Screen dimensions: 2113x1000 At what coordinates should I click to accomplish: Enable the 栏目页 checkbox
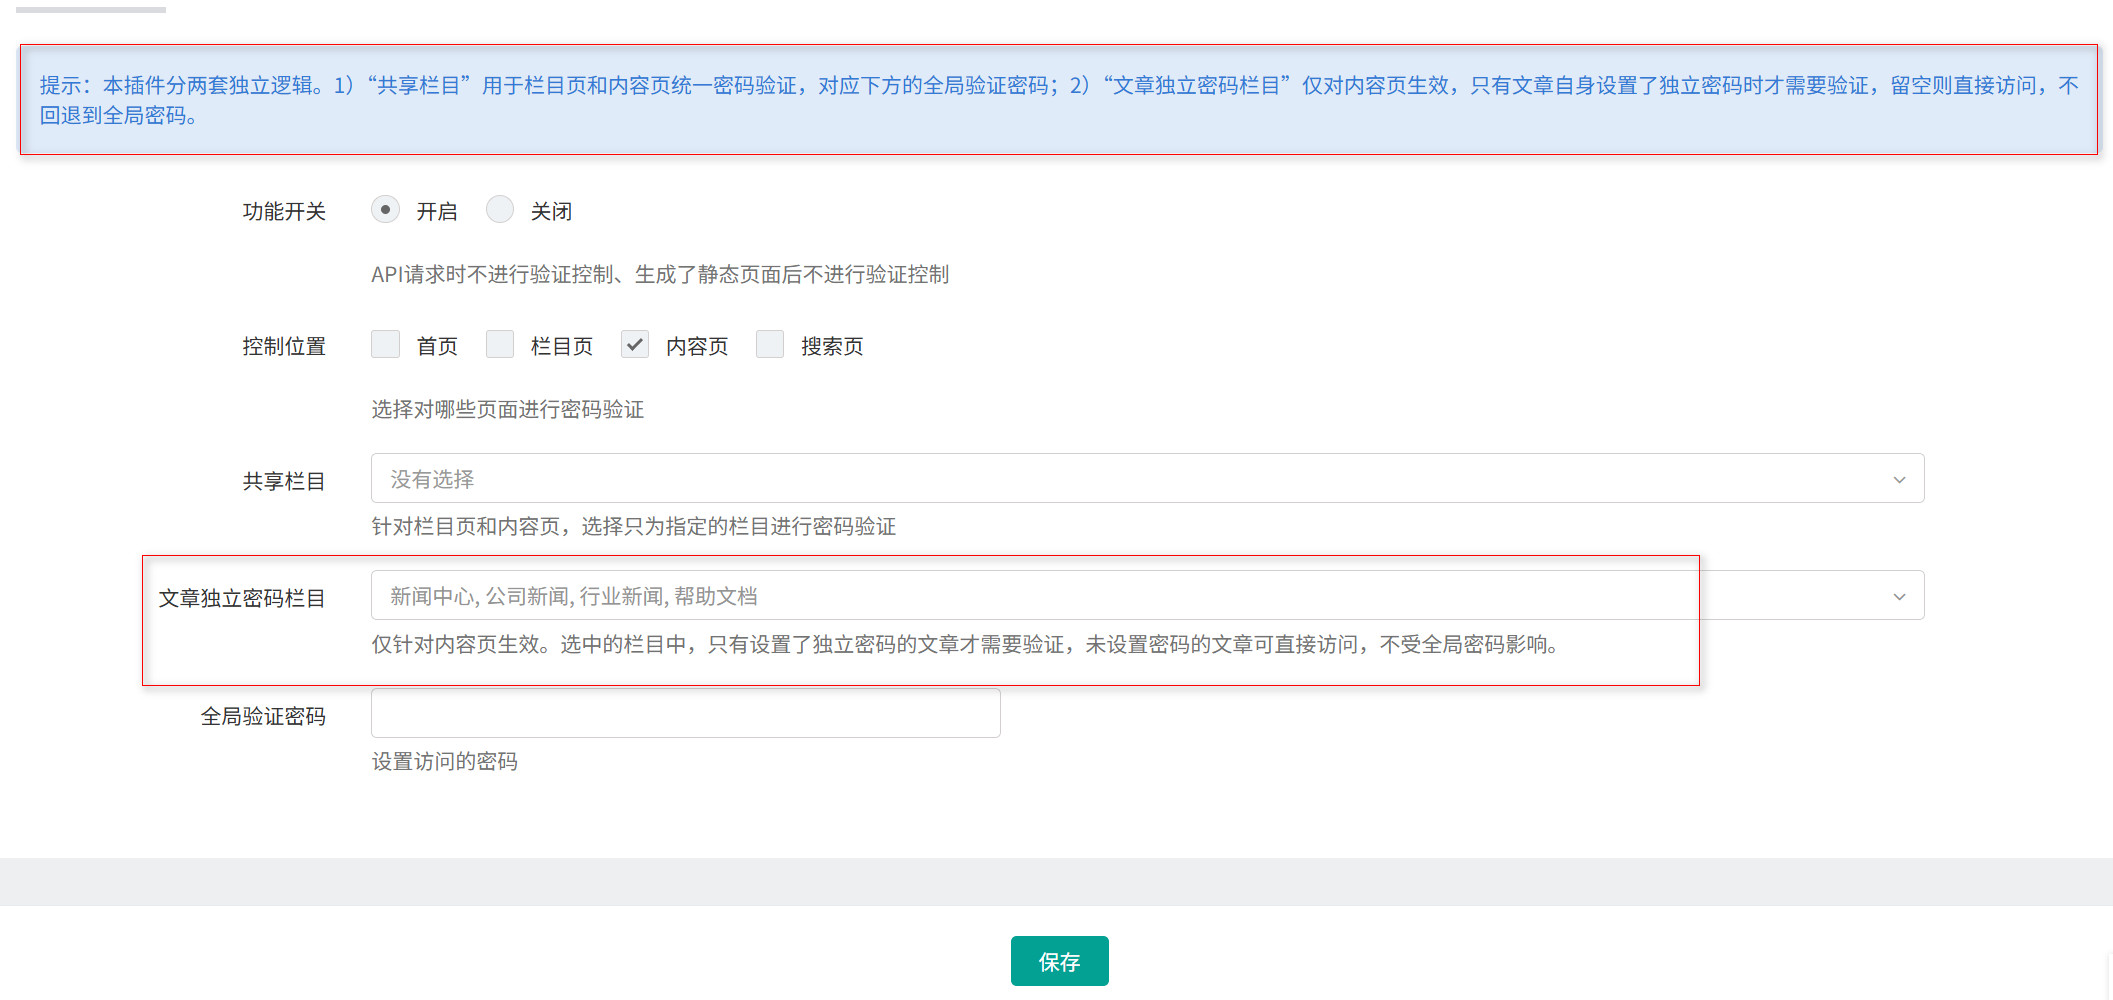pos(500,344)
